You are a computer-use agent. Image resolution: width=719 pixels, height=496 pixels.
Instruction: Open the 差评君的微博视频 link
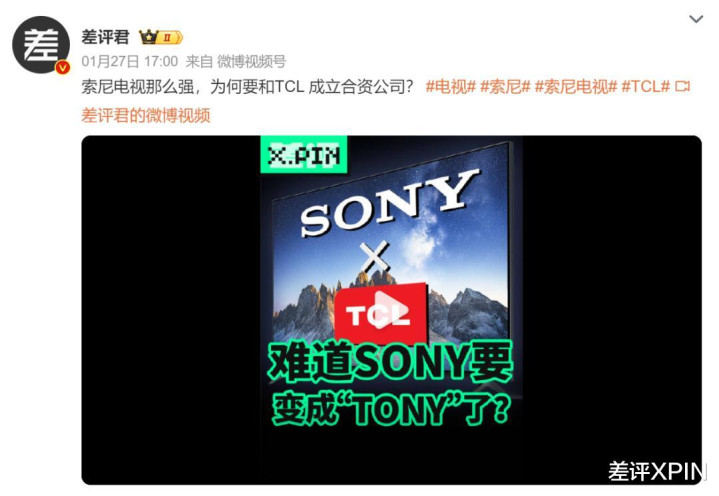(x=146, y=115)
